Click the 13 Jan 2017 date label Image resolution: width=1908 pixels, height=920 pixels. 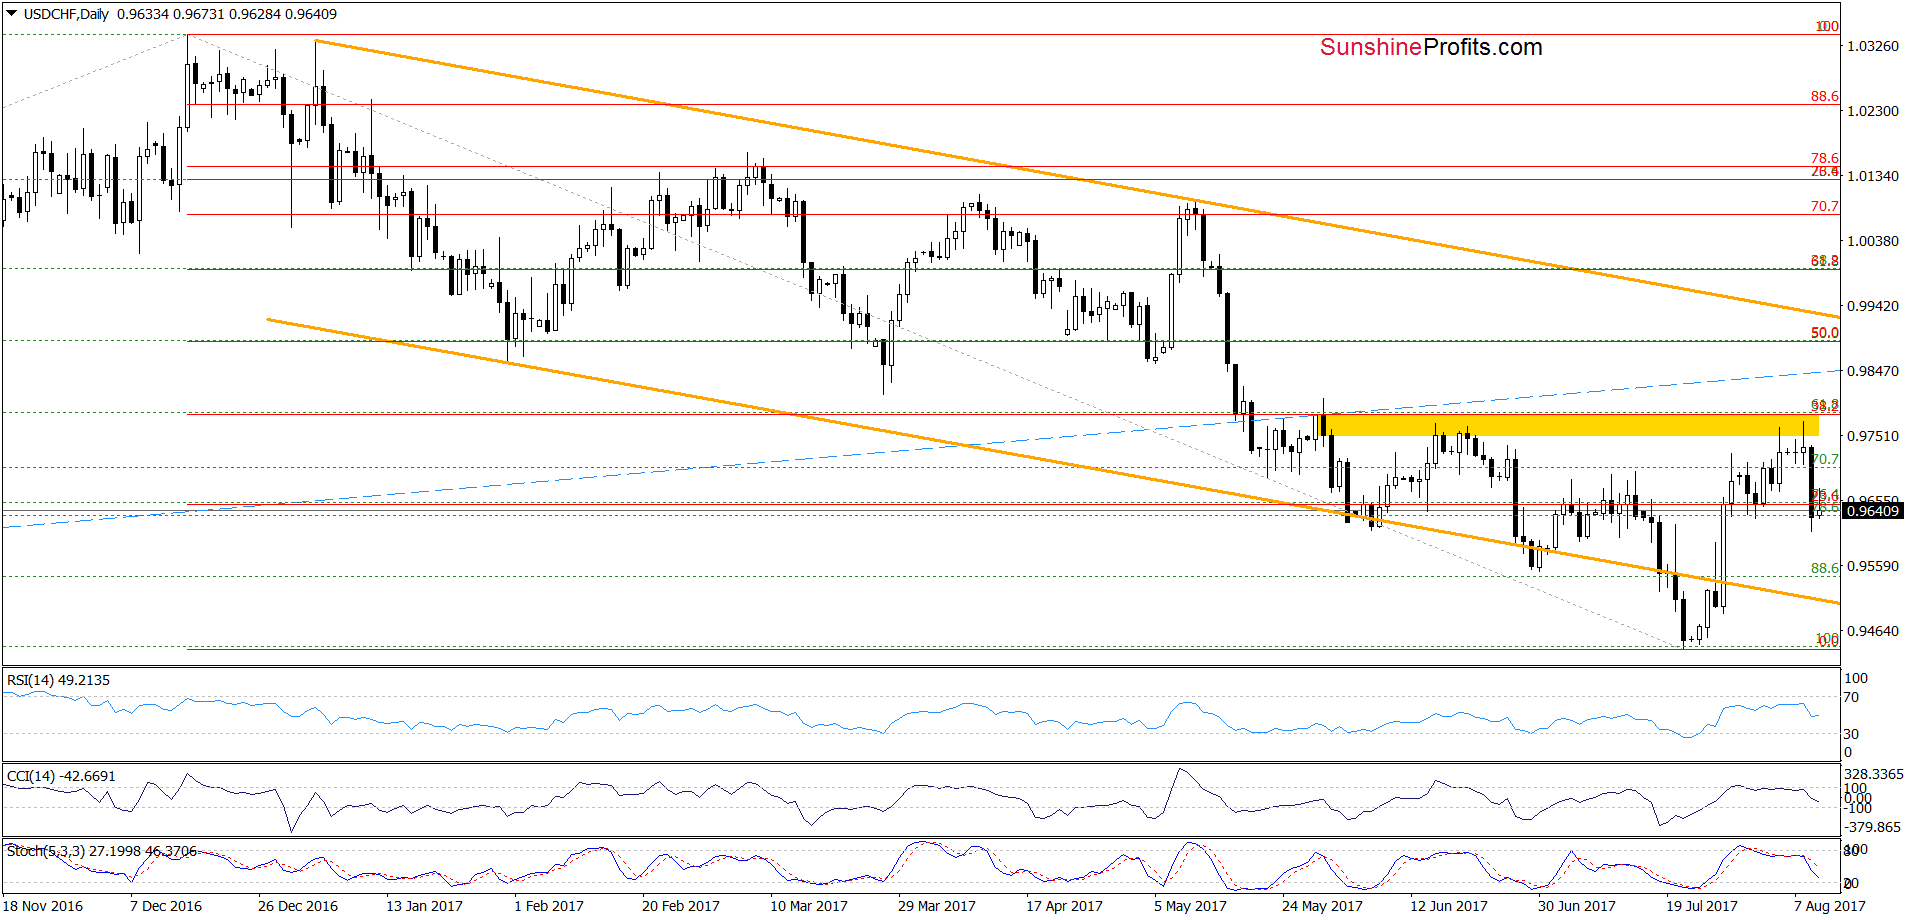(x=424, y=906)
